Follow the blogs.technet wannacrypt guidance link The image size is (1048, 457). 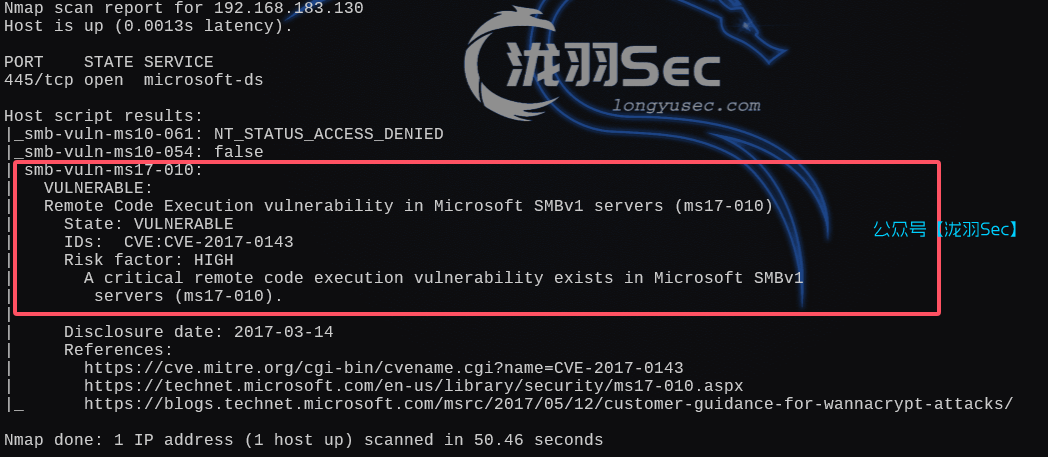coord(548,404)
